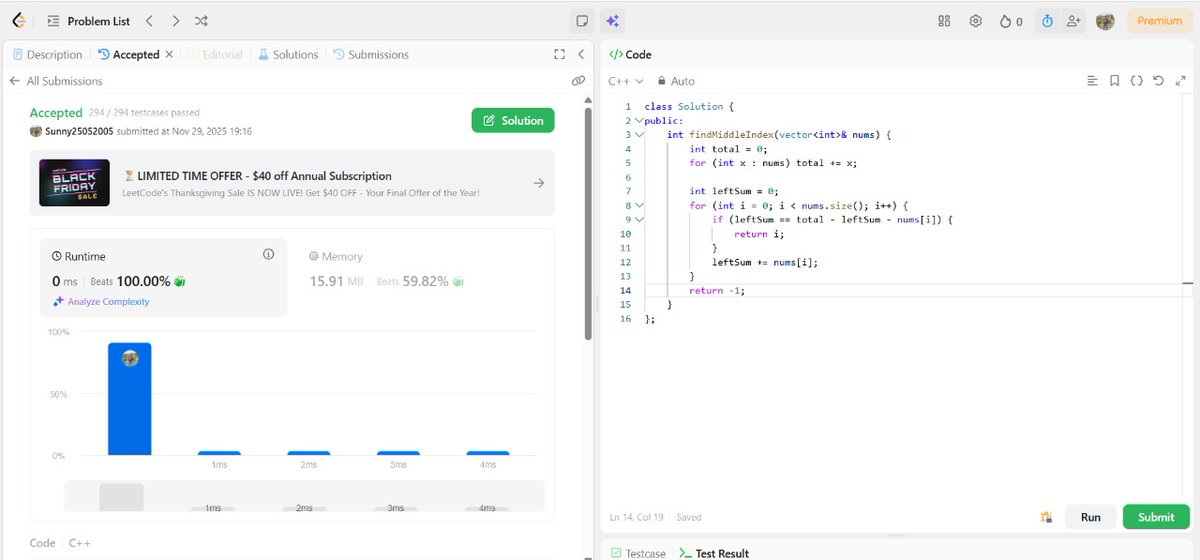Click the tallest 0ms runtime bar

[130, 399]
